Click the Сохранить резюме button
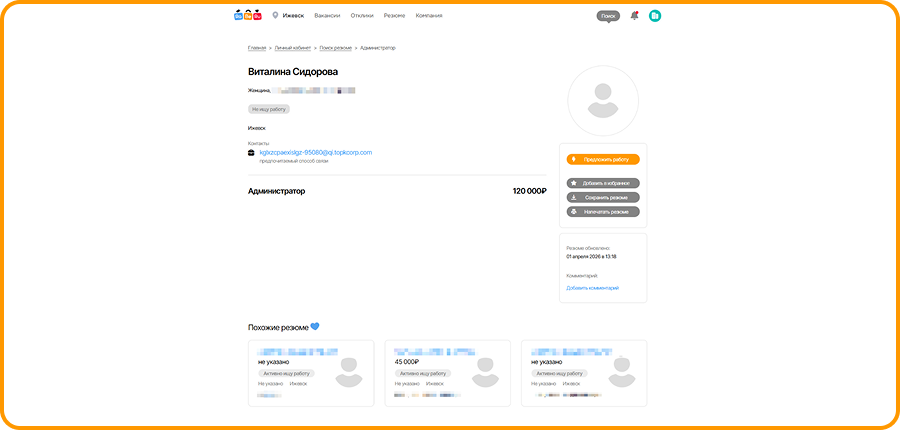The height and width of the screenshot is (430, 900). point(603,197)
